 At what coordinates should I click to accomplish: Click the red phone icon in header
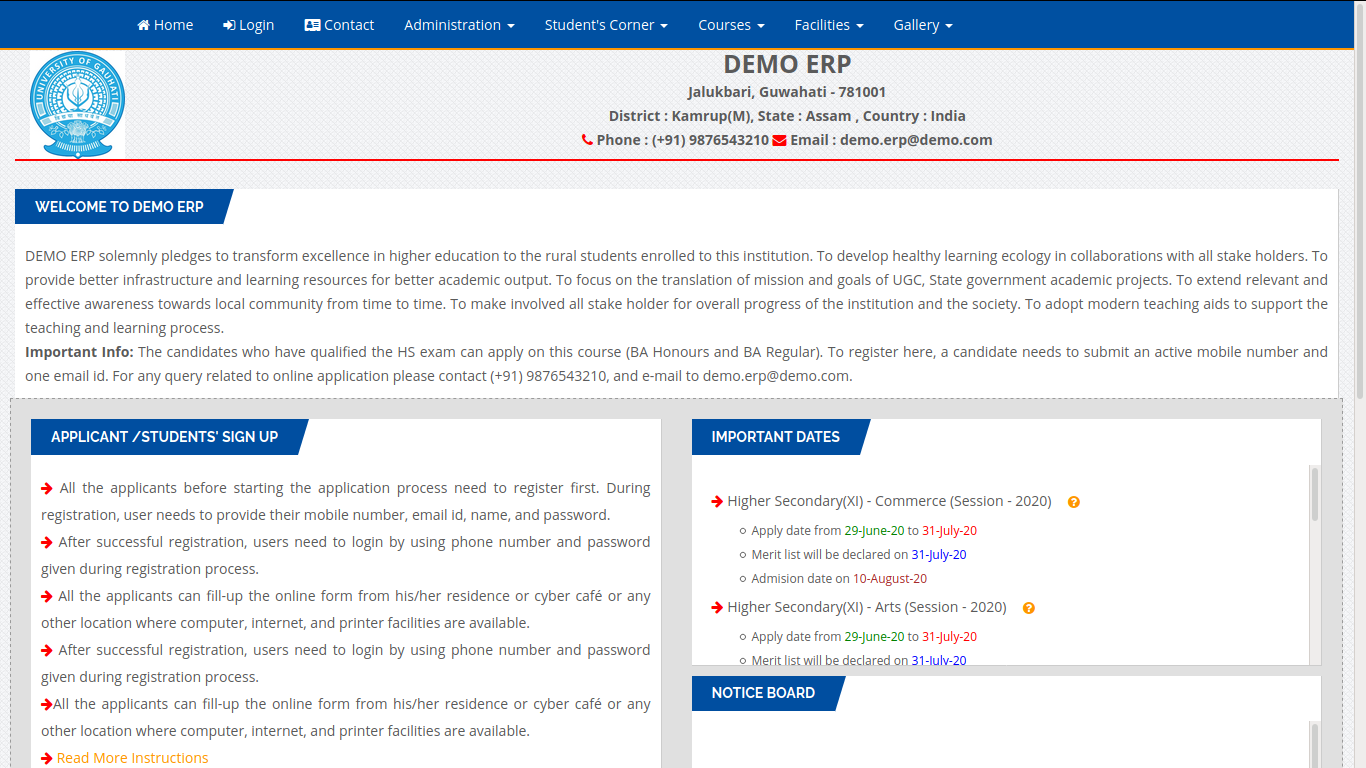587,140
